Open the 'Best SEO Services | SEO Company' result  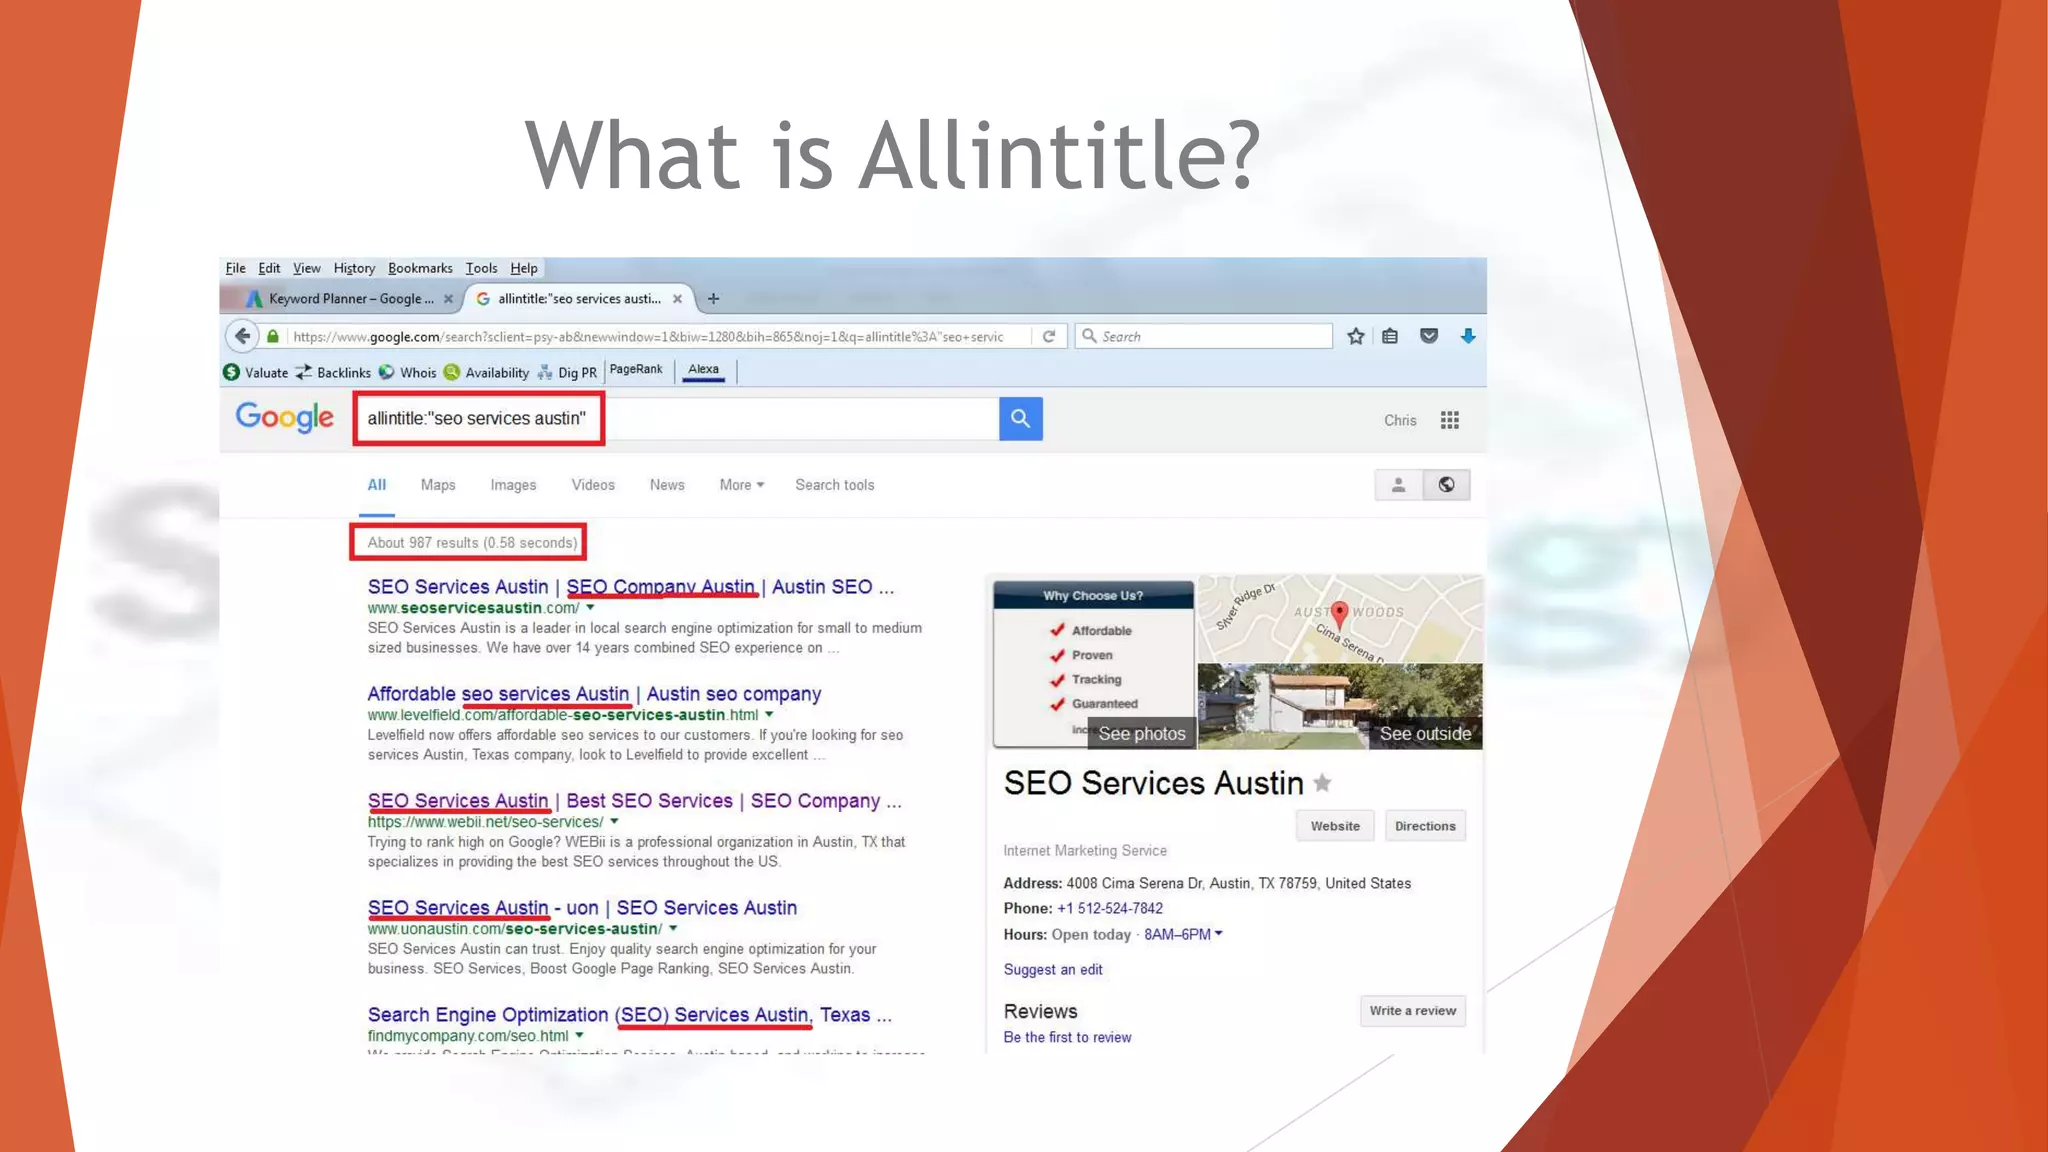click(634, 801)
